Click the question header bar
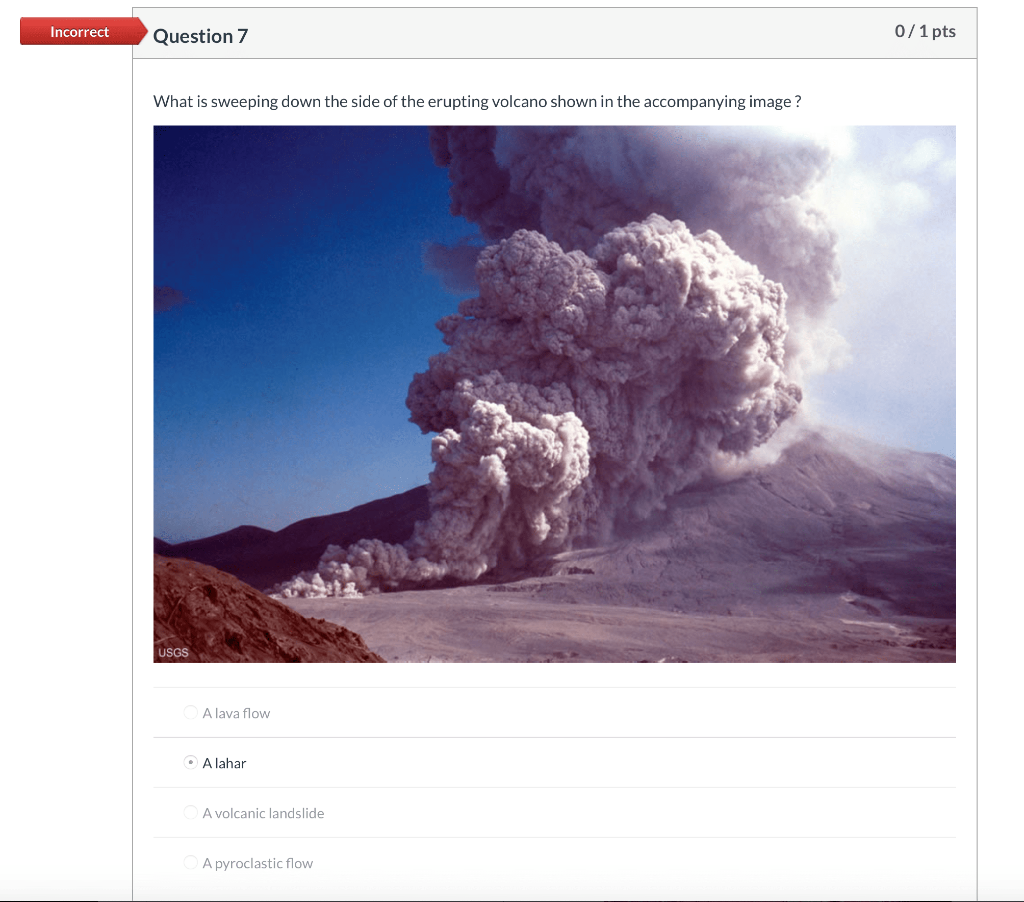This screenshot has width=1024, height=902. [x=554, y=33]
